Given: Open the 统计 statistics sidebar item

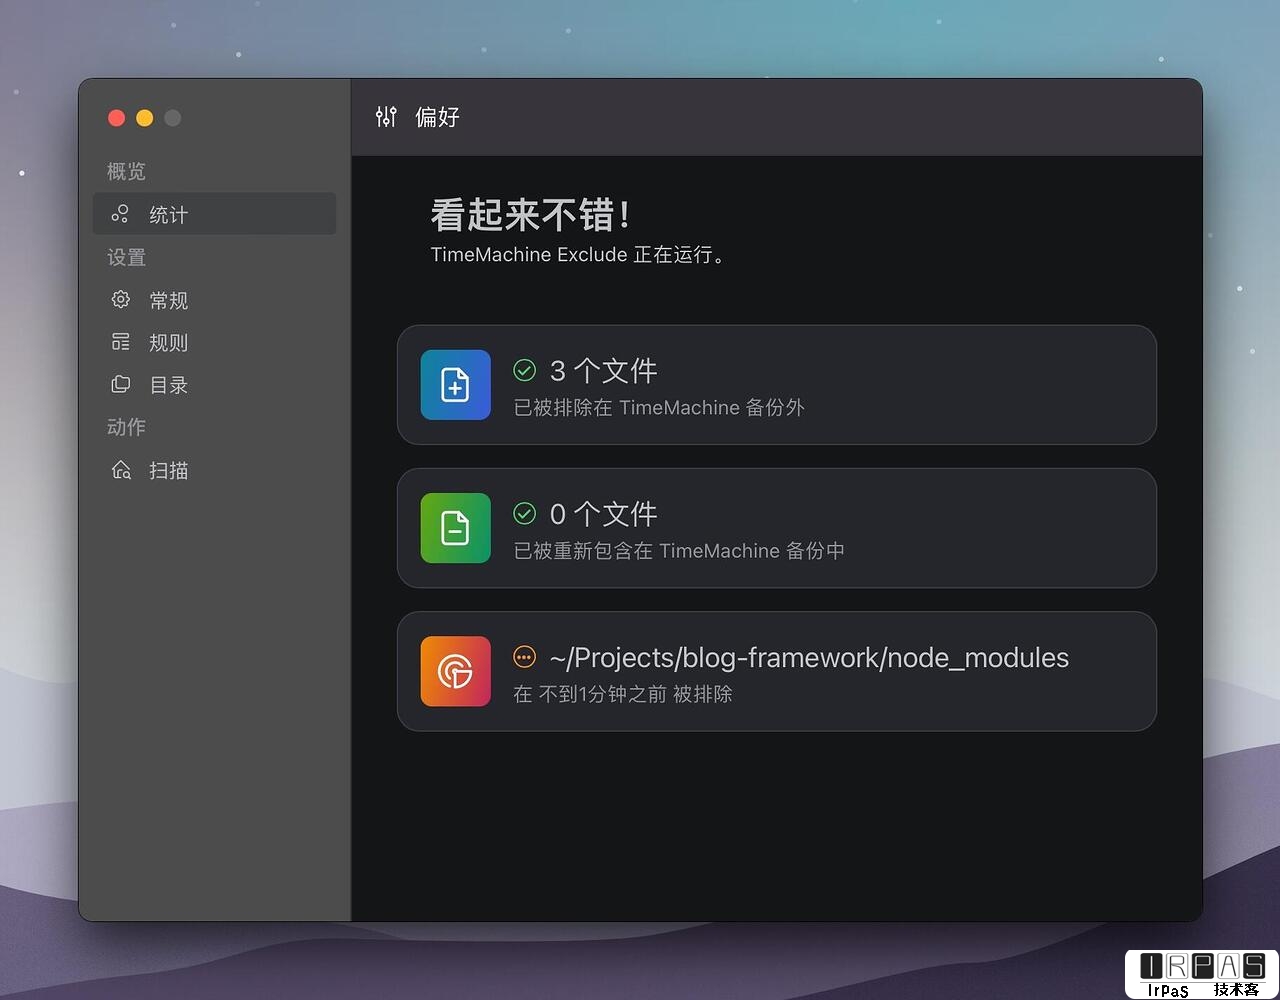Looking at the screenshot, I should pos(214,214).
